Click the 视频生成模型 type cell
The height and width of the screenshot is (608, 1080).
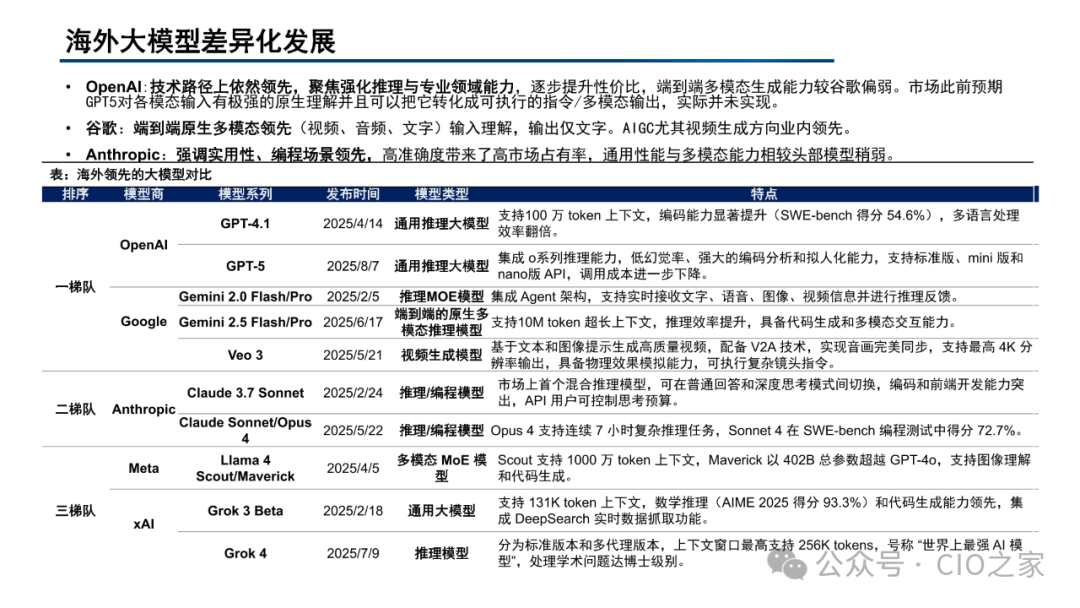pyautogui.click(x=442, y=355)
